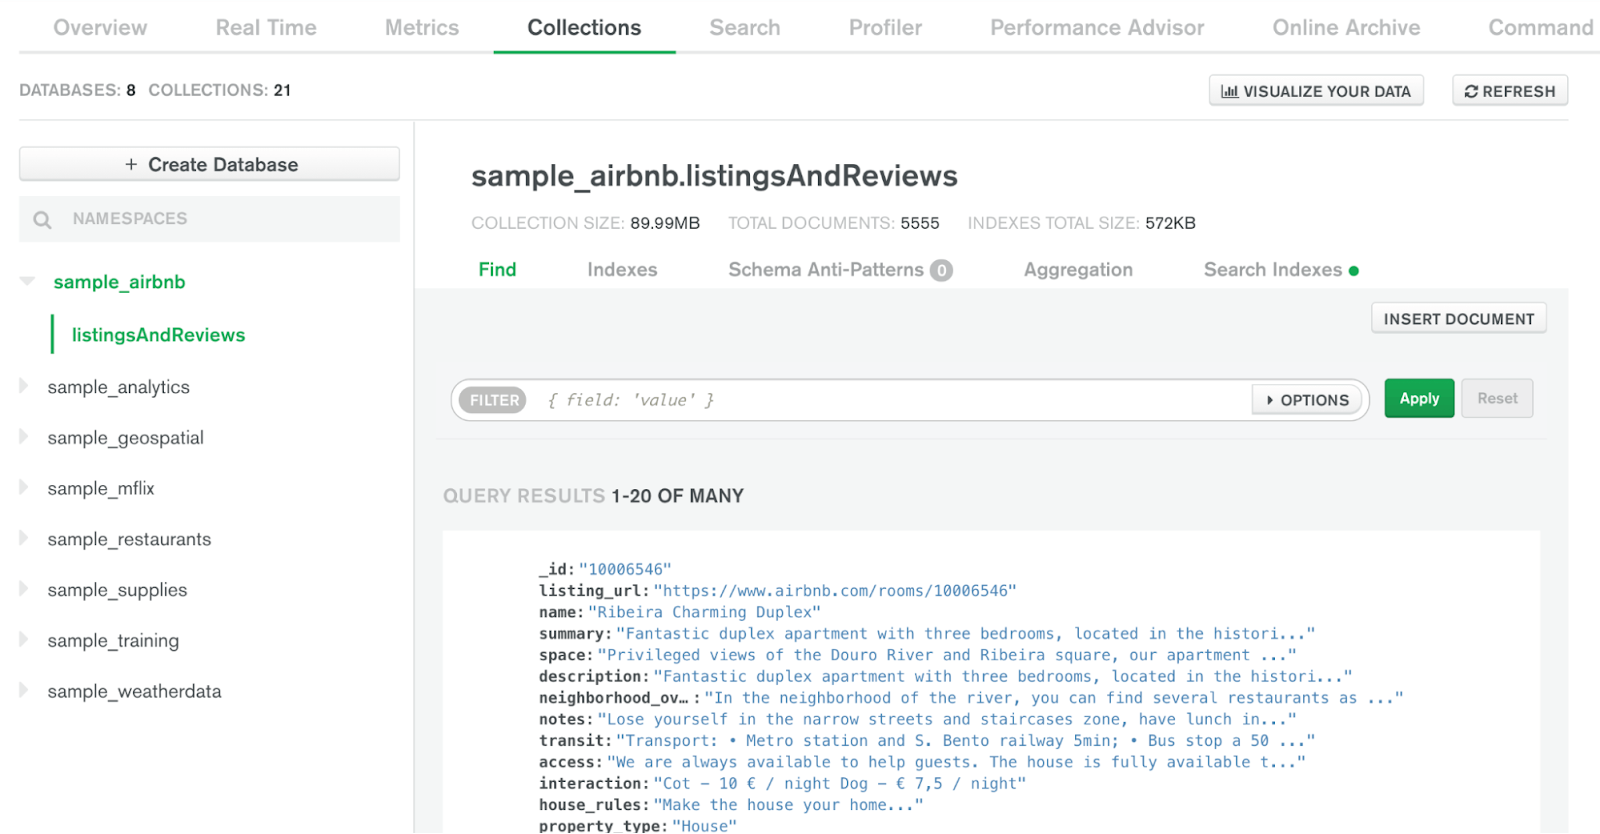Screen dimensions: 1600x834
Task: Click the Refresh button
Action: [1510, 91]
